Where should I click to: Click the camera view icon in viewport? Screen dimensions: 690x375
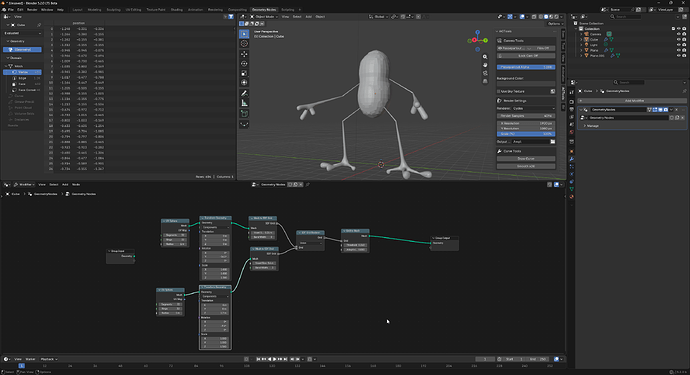[x=485, y=73]
